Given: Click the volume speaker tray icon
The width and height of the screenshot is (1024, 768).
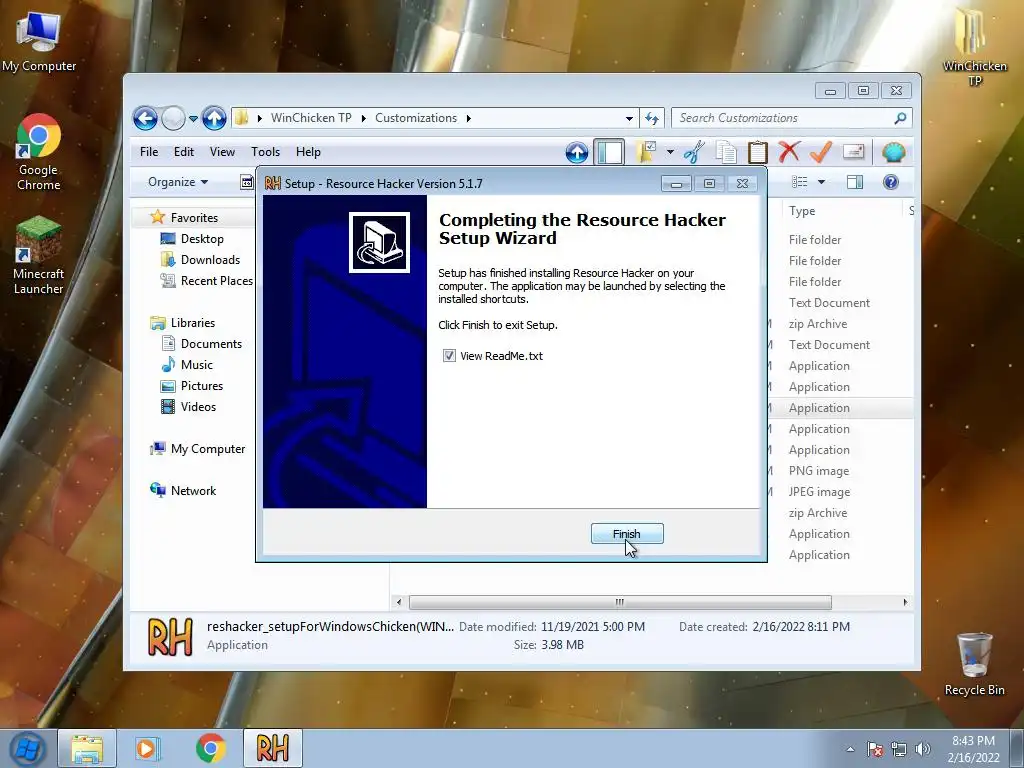Looking at the screenshot, I should (922, 749).
